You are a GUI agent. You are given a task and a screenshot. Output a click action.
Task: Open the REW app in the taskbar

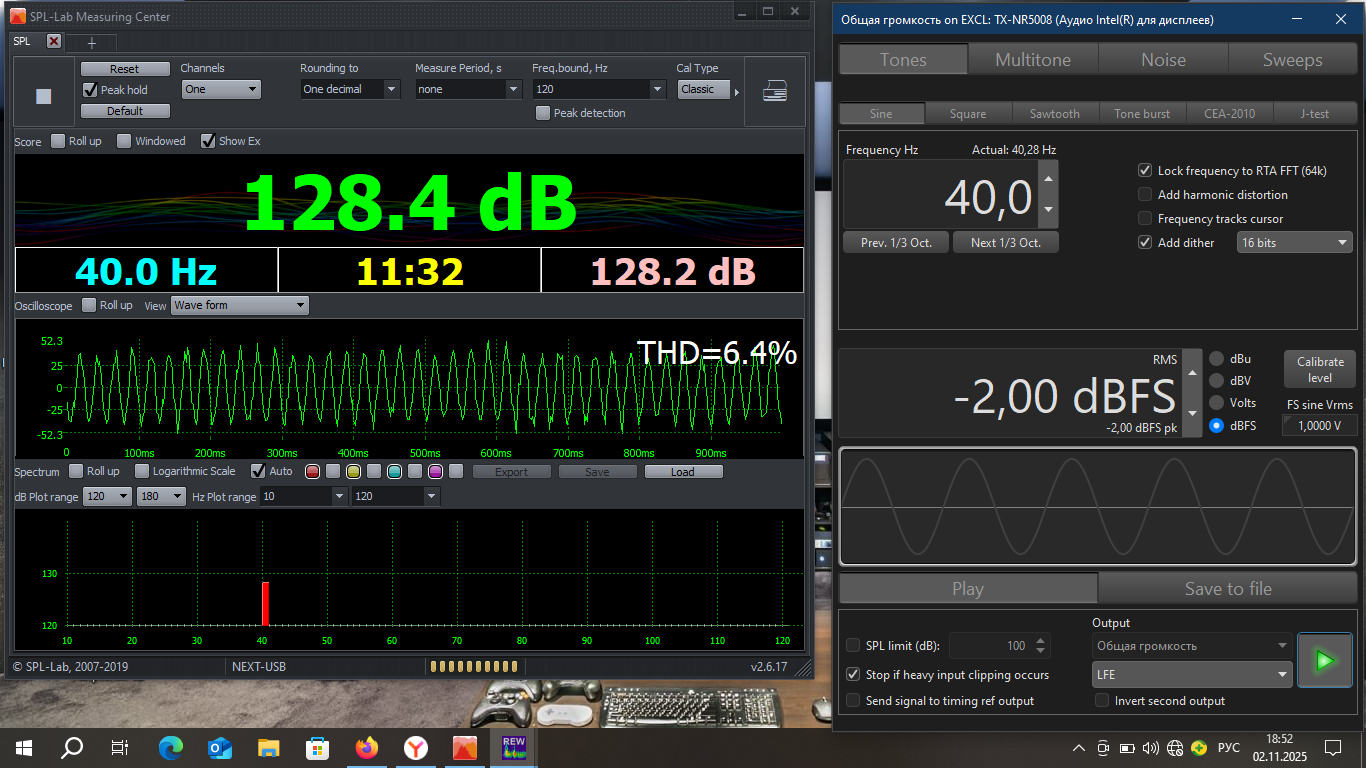click(x=514, y=747)
